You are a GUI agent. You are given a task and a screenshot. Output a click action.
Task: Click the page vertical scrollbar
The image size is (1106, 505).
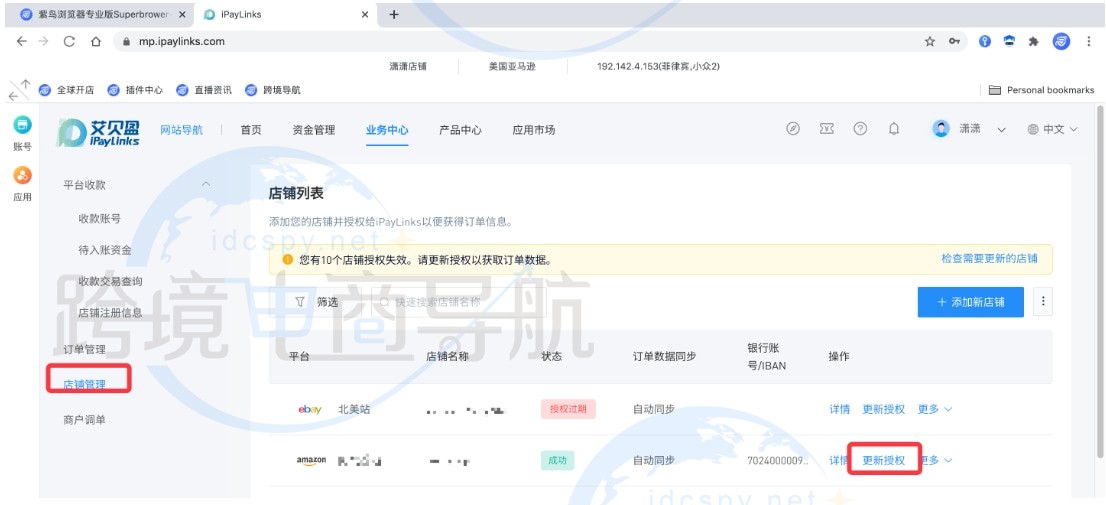(x=1099, y=282)
